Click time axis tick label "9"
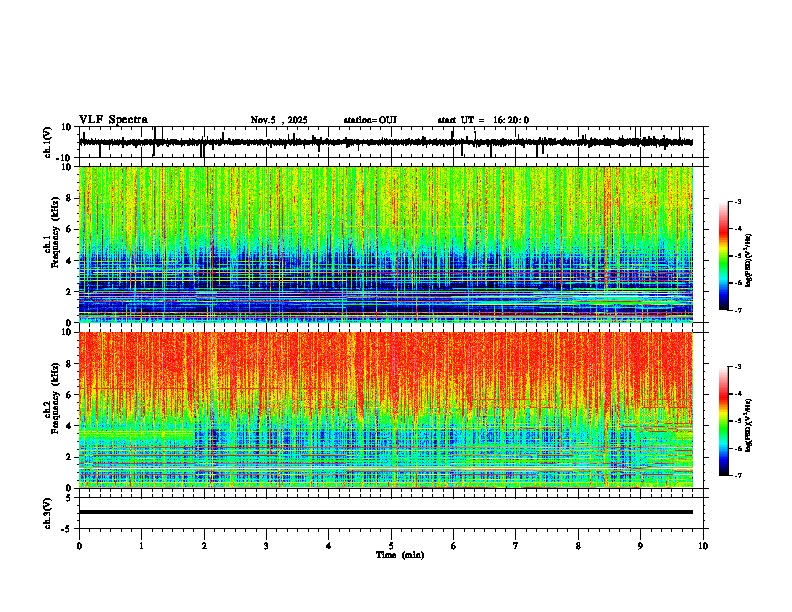 coord(640,546)
